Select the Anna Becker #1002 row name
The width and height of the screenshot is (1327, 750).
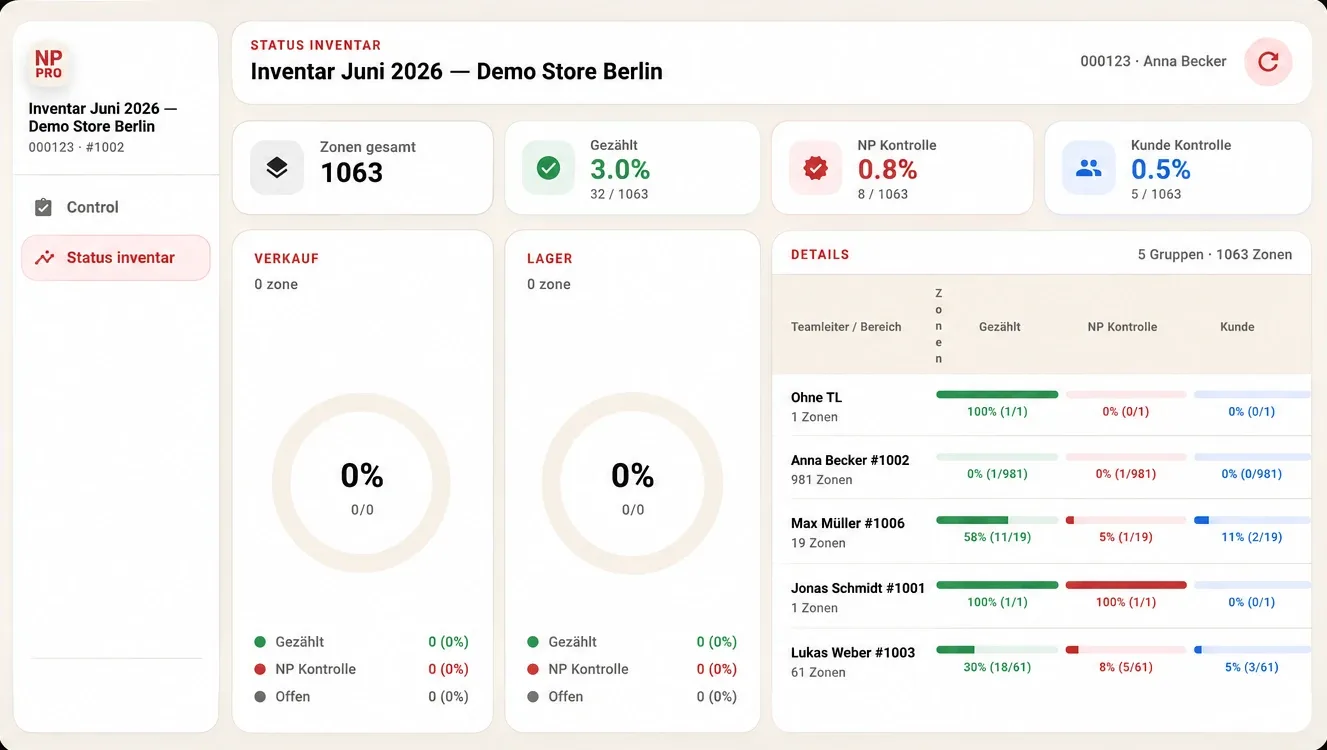(x=850, y=460)
